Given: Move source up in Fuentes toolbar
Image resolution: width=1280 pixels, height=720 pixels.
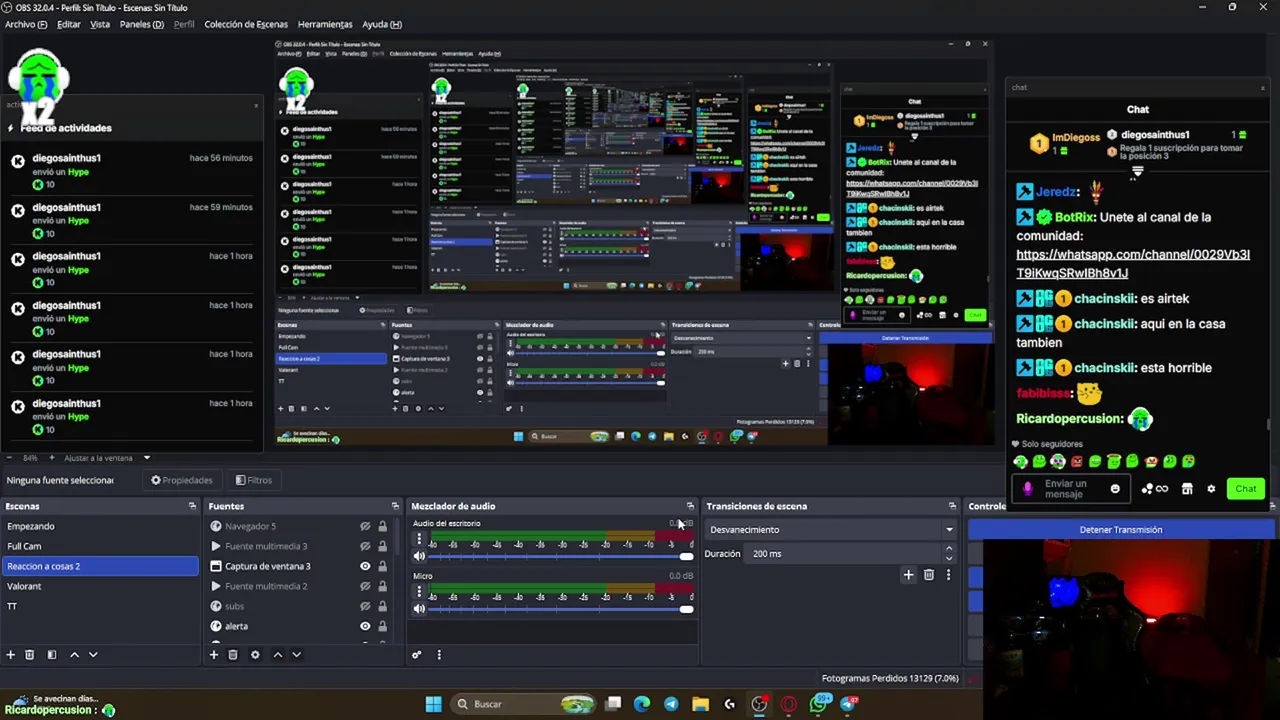Looking at the screenshot, I should click(x=278, y=655).
